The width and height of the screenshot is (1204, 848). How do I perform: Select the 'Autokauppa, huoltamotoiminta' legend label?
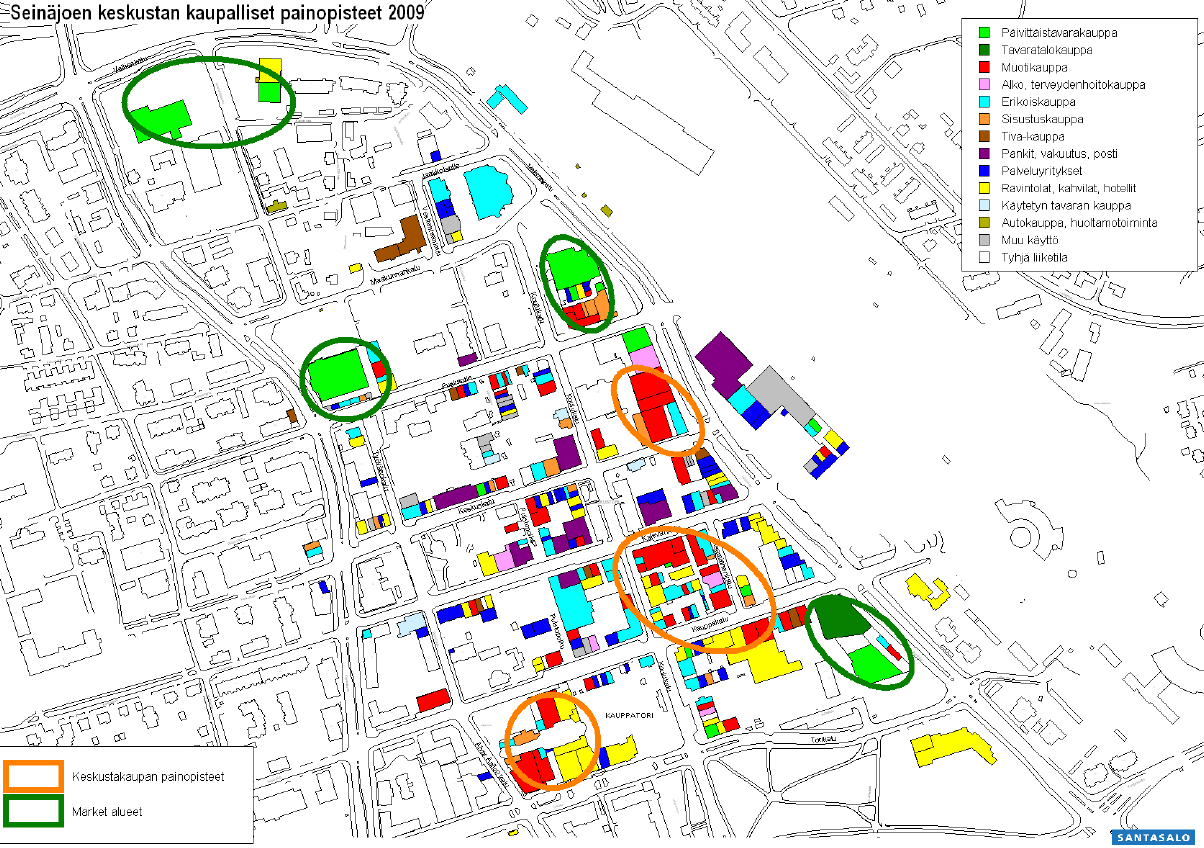[1079, 223]
